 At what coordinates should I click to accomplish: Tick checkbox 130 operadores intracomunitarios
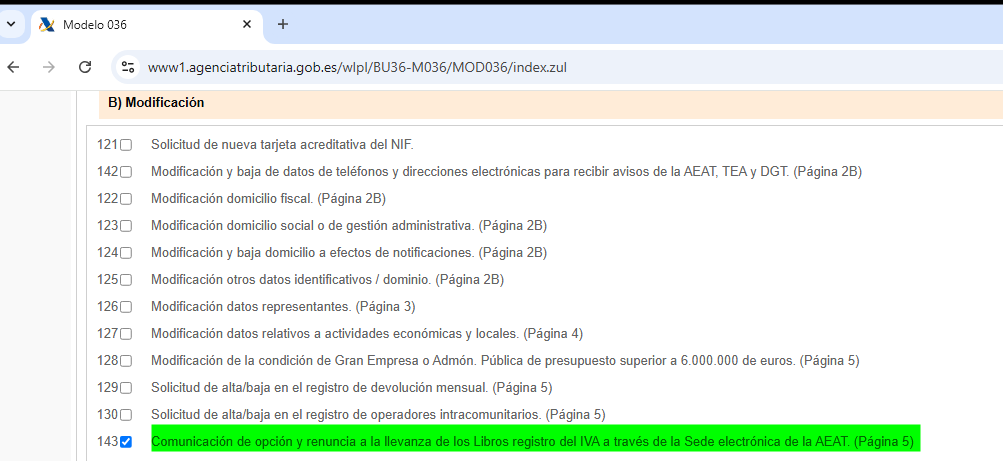pyautogui.click(x=126, y=415)
